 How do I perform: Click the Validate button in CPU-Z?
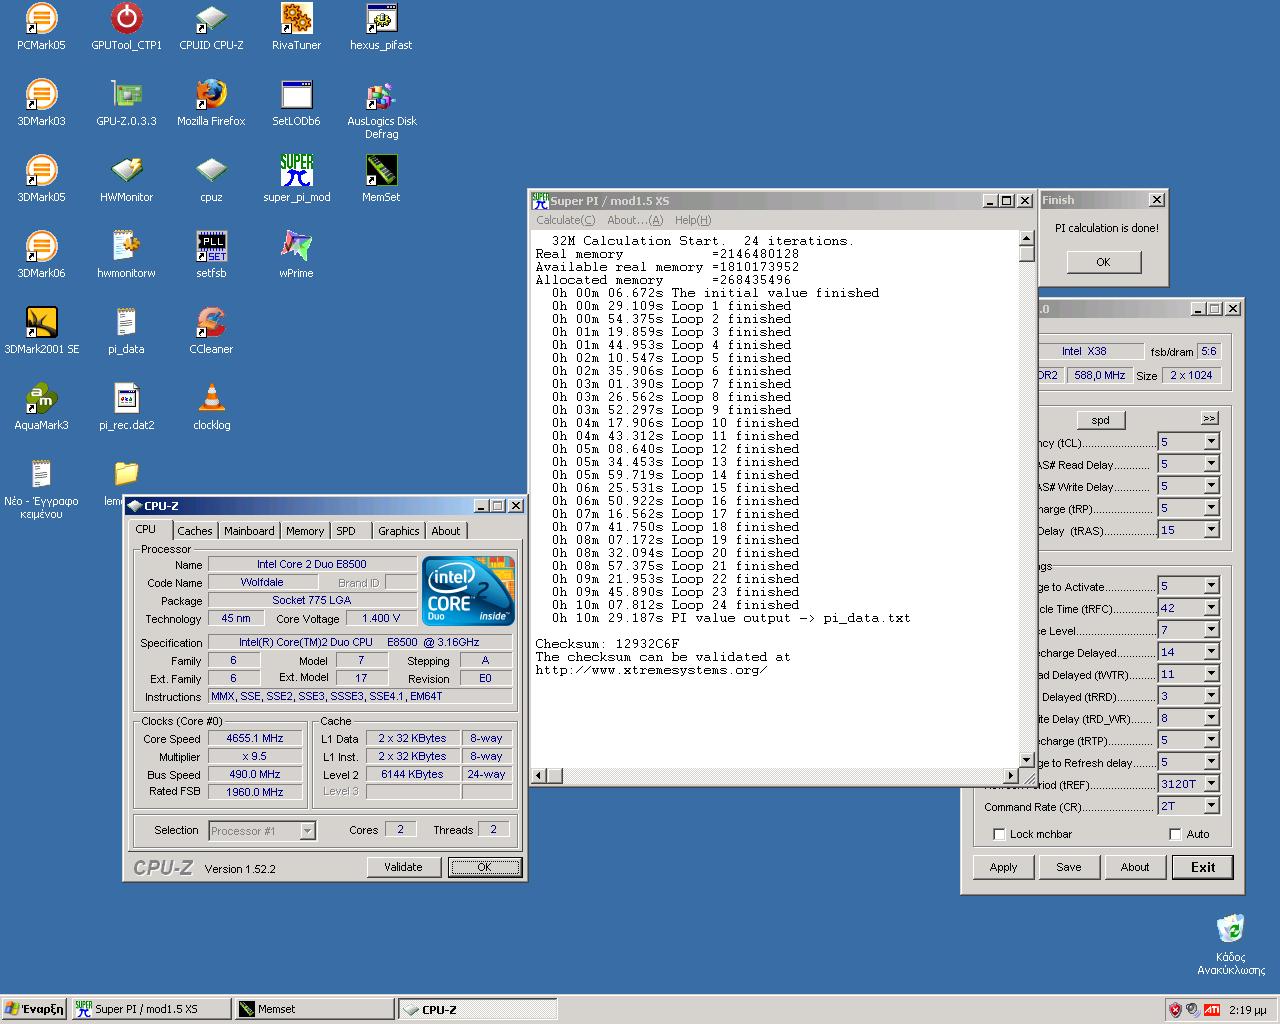point(403,867)
